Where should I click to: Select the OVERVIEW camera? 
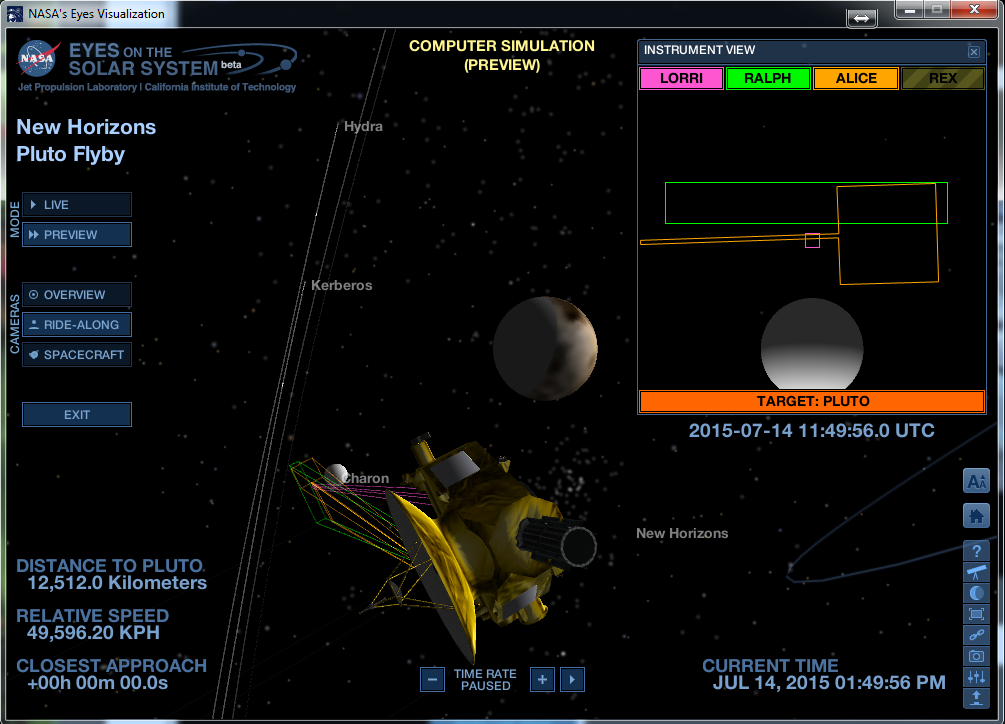point(77,295)
